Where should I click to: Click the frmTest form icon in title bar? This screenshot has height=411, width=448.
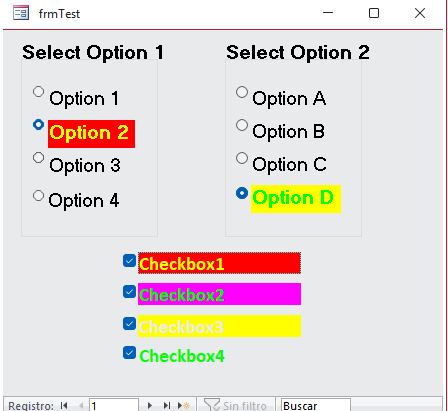21,13
